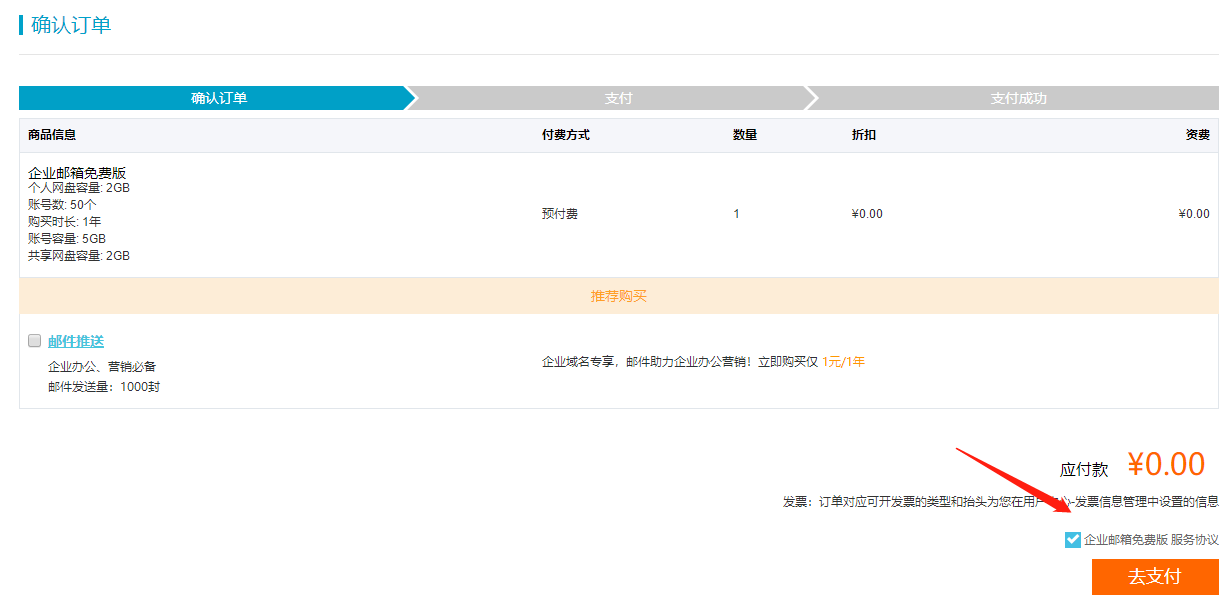
Task: Open the 邮件推送 link
Action: click(x=76, y=341)
